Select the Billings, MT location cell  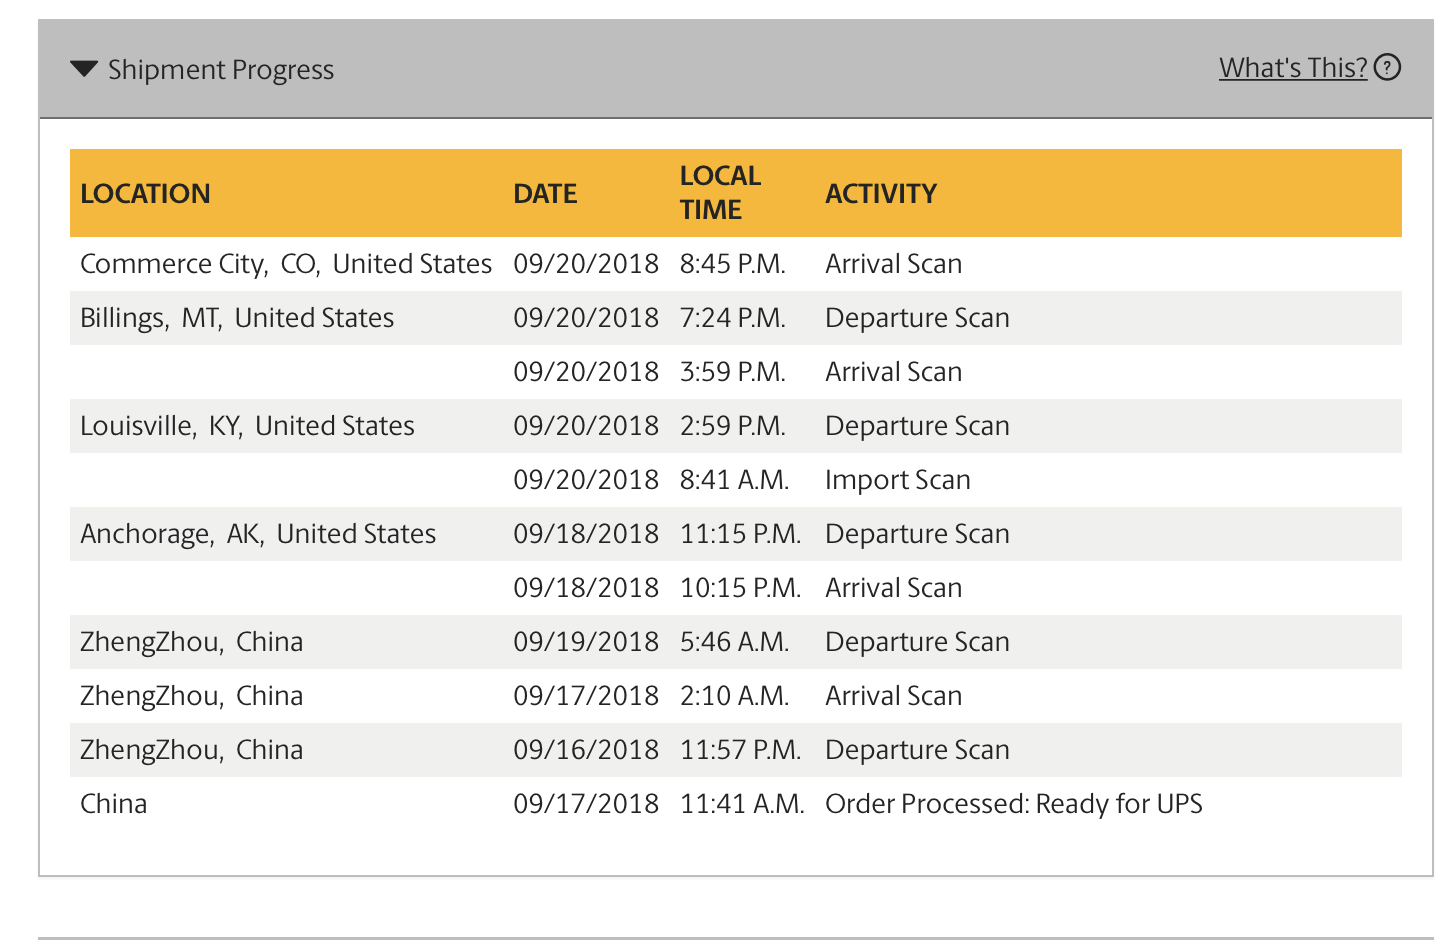(237, 318)
